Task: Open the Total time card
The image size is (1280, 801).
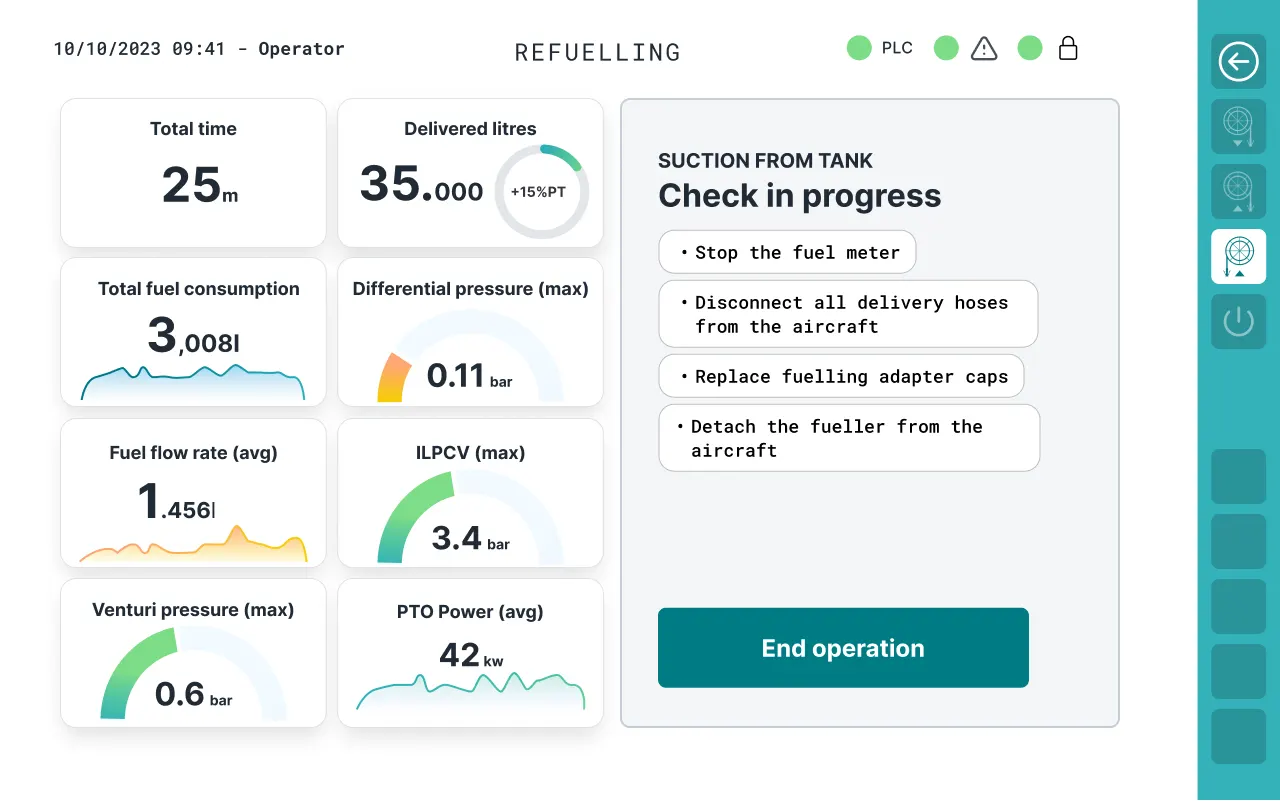Action: [193, 172]
